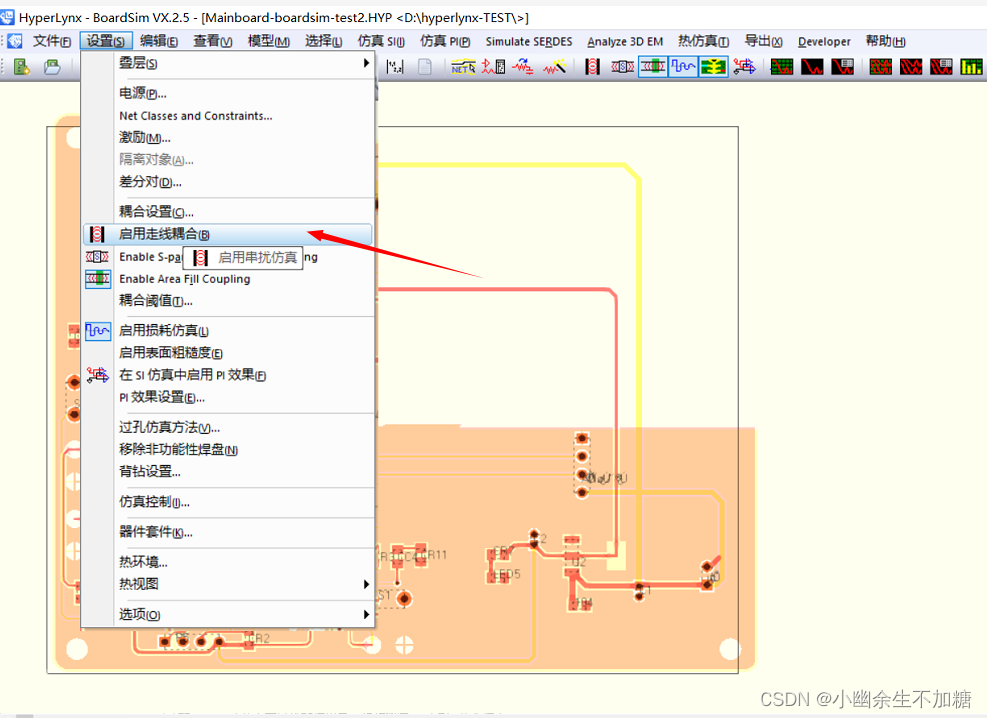Click the last yellow bar-chart toolbar icon
The width and height of the screenshot is (987, 718).
tap(971, 67)
